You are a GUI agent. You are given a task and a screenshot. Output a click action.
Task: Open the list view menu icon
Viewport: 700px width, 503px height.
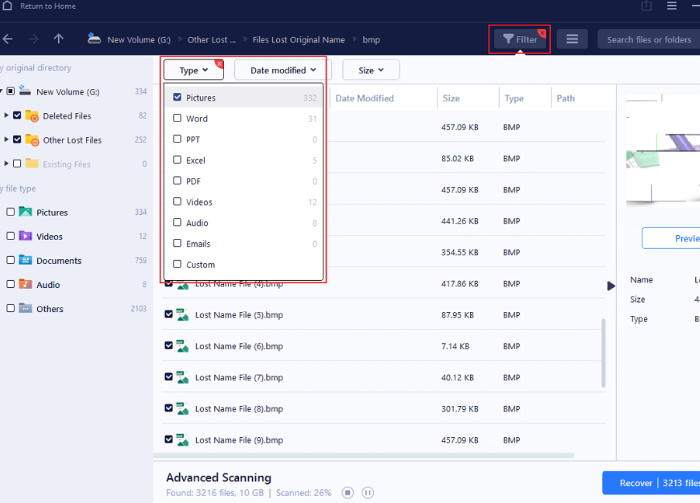tap(572, 39)
